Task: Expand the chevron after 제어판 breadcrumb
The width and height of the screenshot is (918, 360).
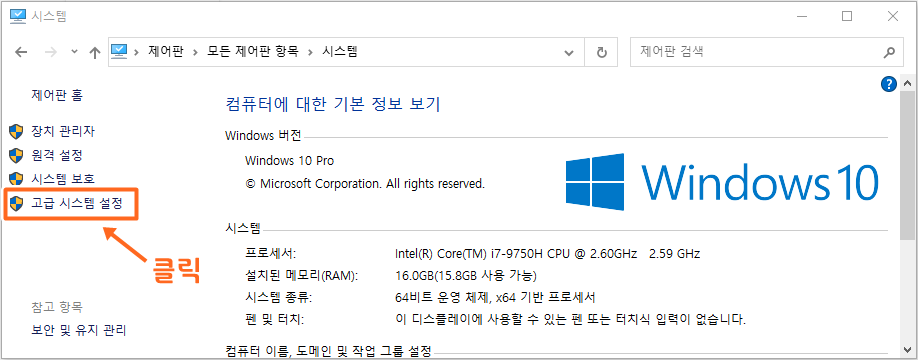Action: (196, 52)
